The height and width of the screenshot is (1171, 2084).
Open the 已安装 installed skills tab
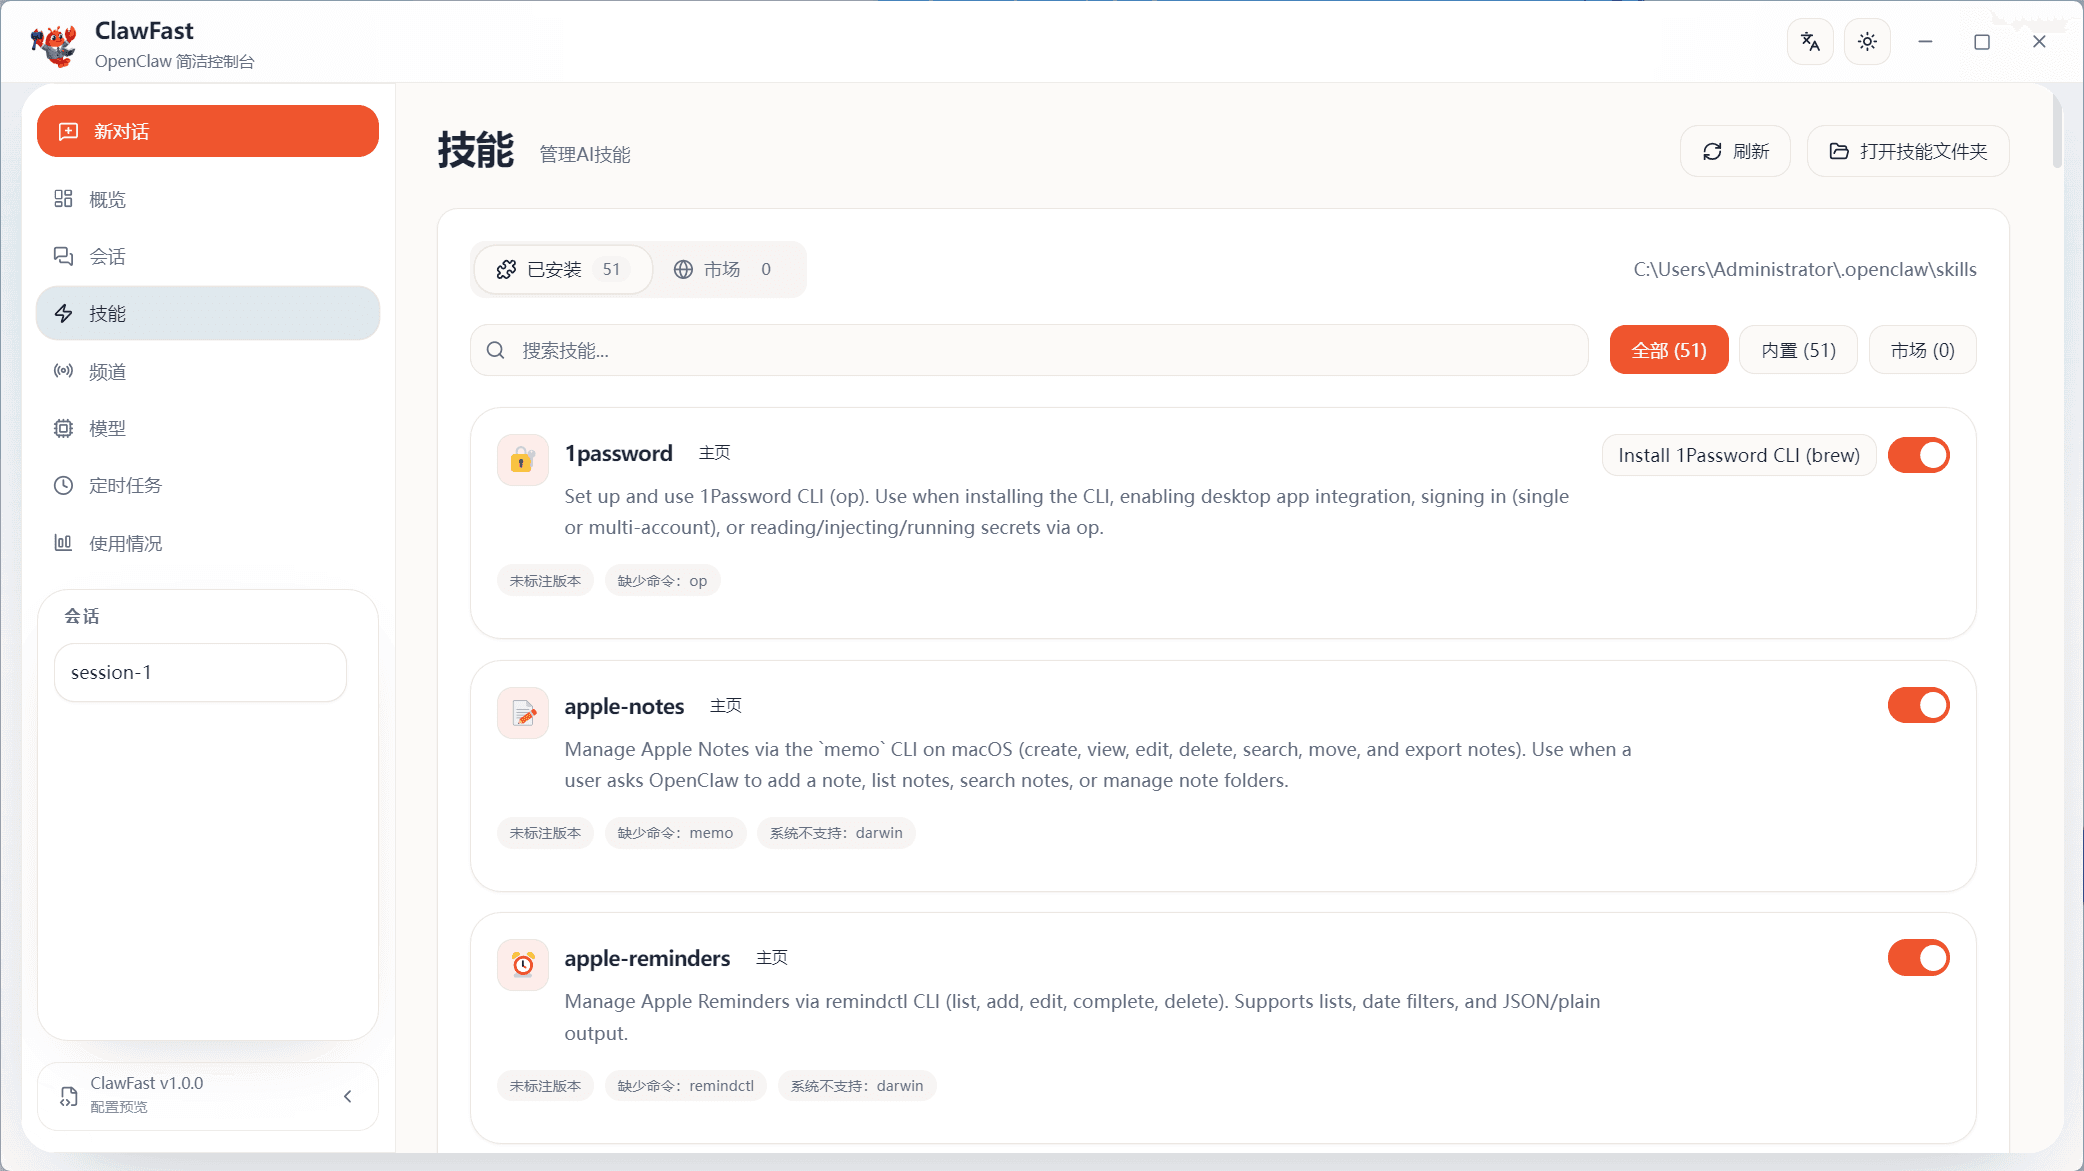click(x=563, y=269)
